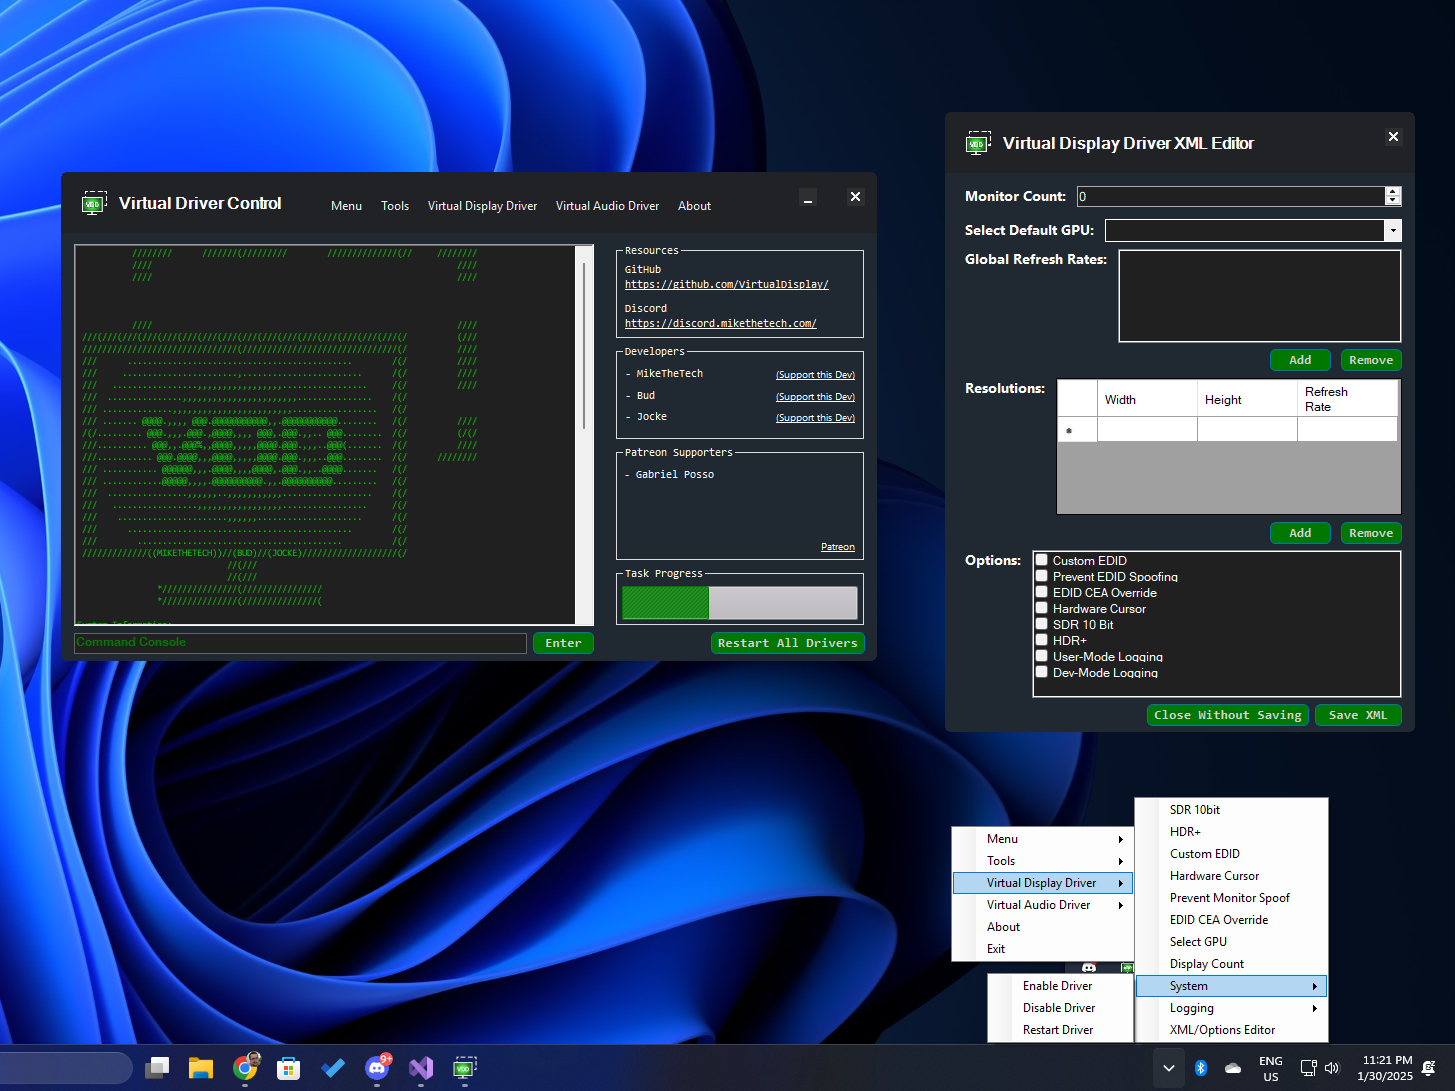1455x1091 pixels.
Task: Launch Chrome from the taskbar
Action: 245,1068
